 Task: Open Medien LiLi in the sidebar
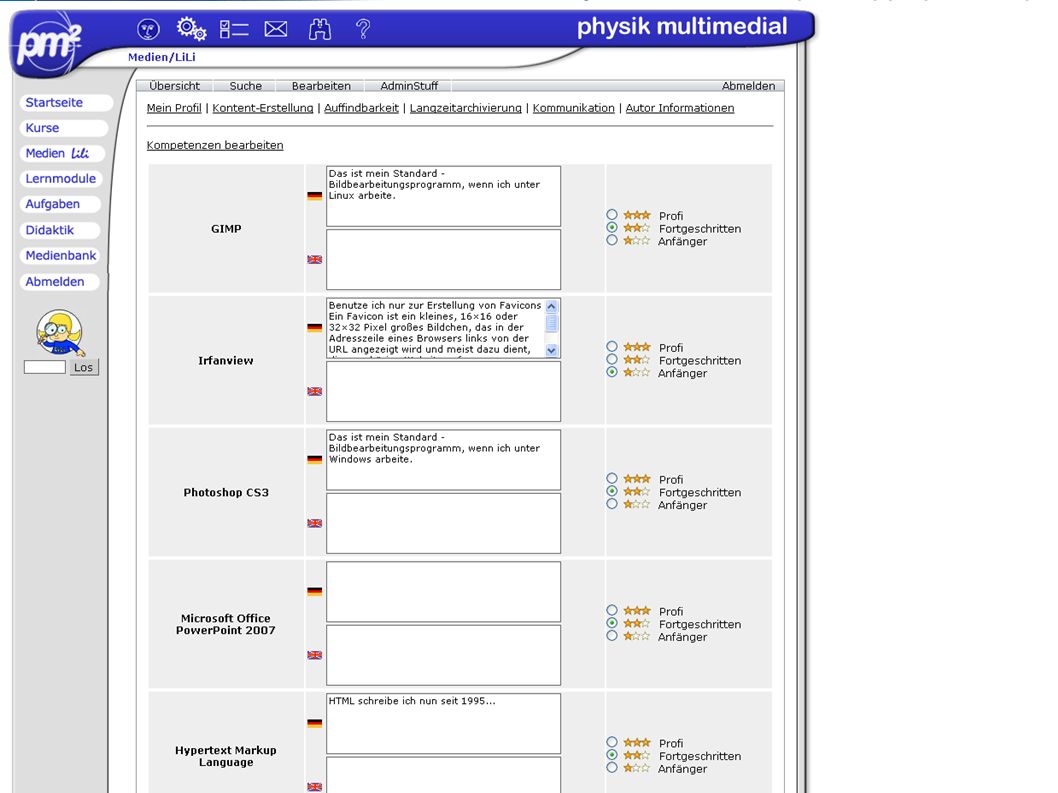(x=63, y=153)
